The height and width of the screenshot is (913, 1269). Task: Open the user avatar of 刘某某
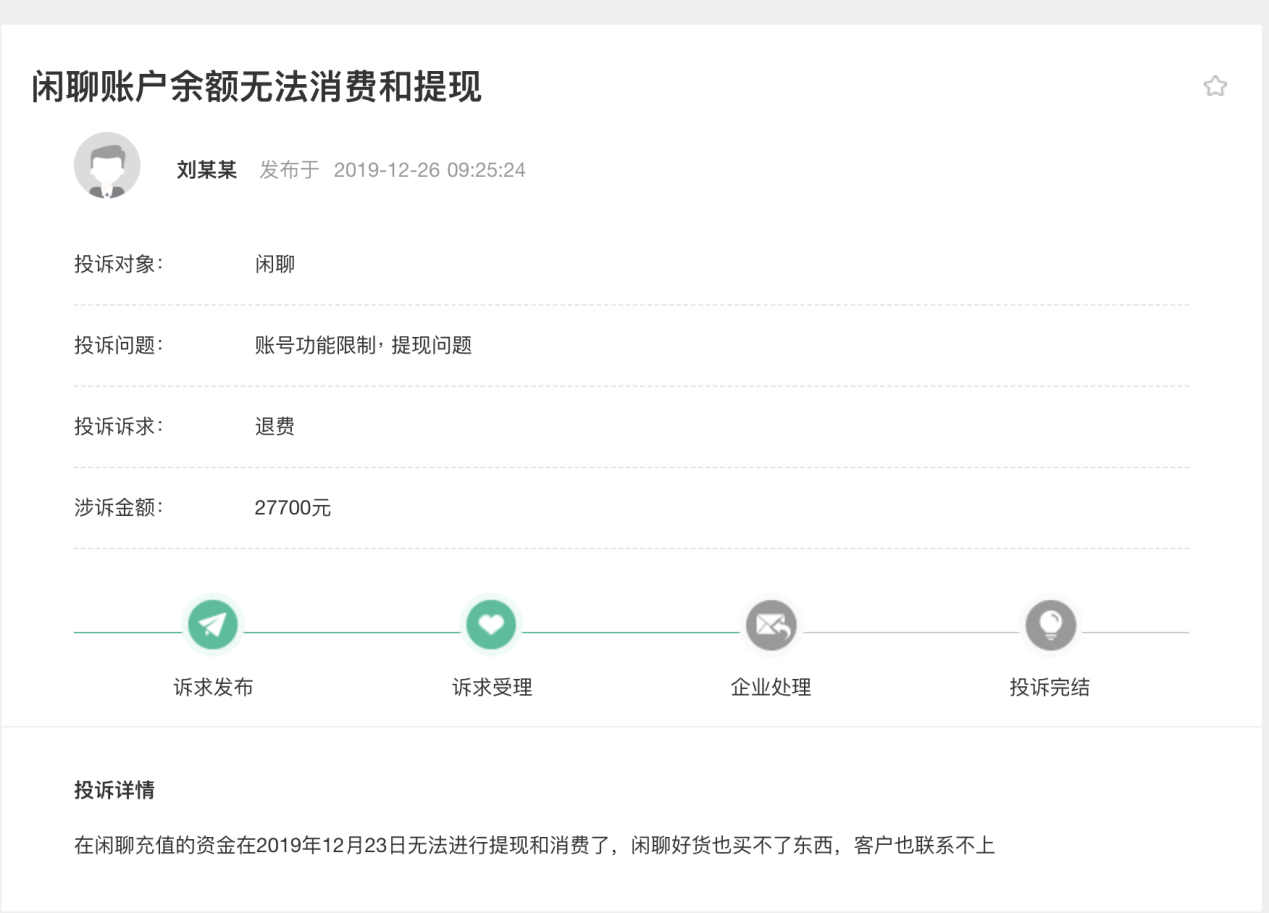[107, 165]
